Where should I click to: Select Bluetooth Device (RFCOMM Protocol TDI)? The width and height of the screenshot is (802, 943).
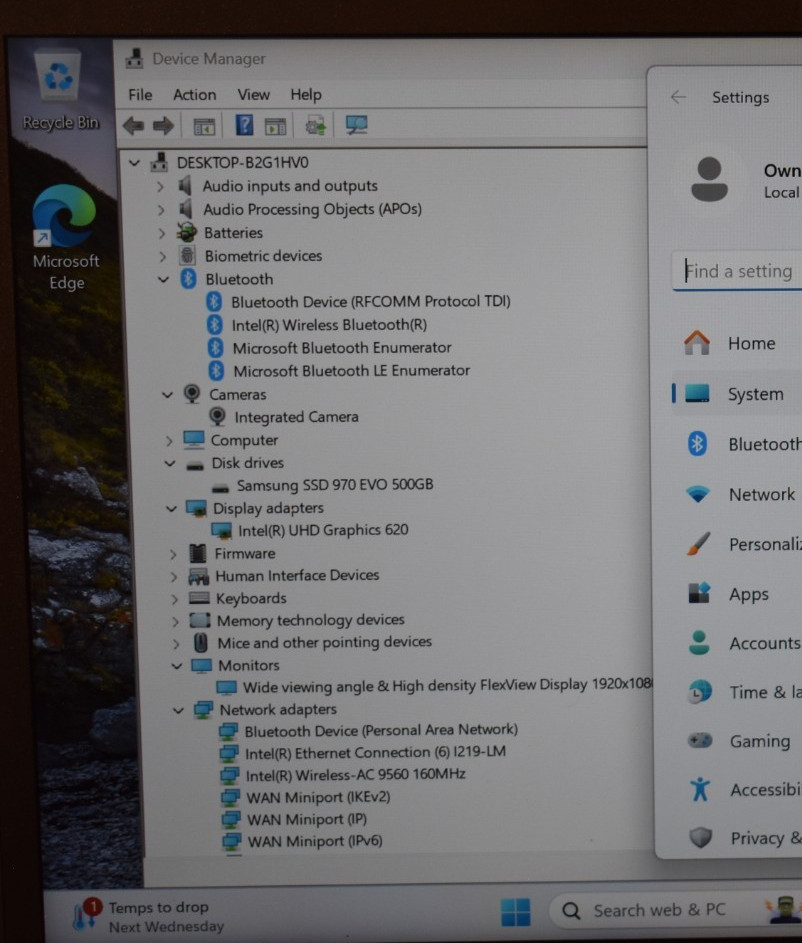(x=371, y=301)
